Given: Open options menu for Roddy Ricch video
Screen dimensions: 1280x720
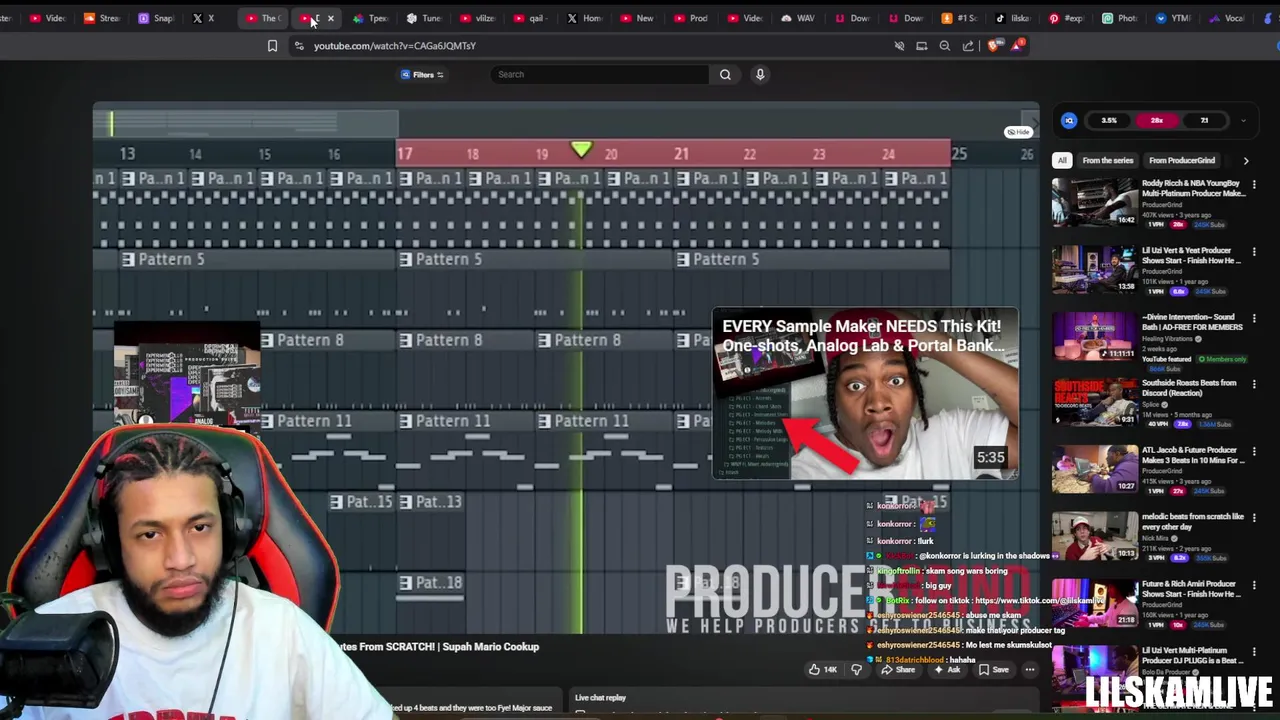Looking at the screenshot, I should coord(1254,185).
